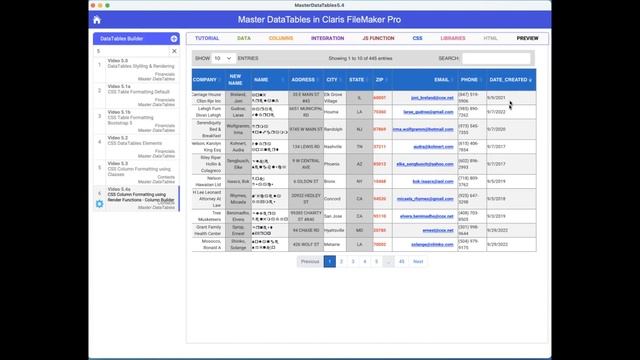
Task: Open the INTEGRATION tab
Action: tap(327, 38)
